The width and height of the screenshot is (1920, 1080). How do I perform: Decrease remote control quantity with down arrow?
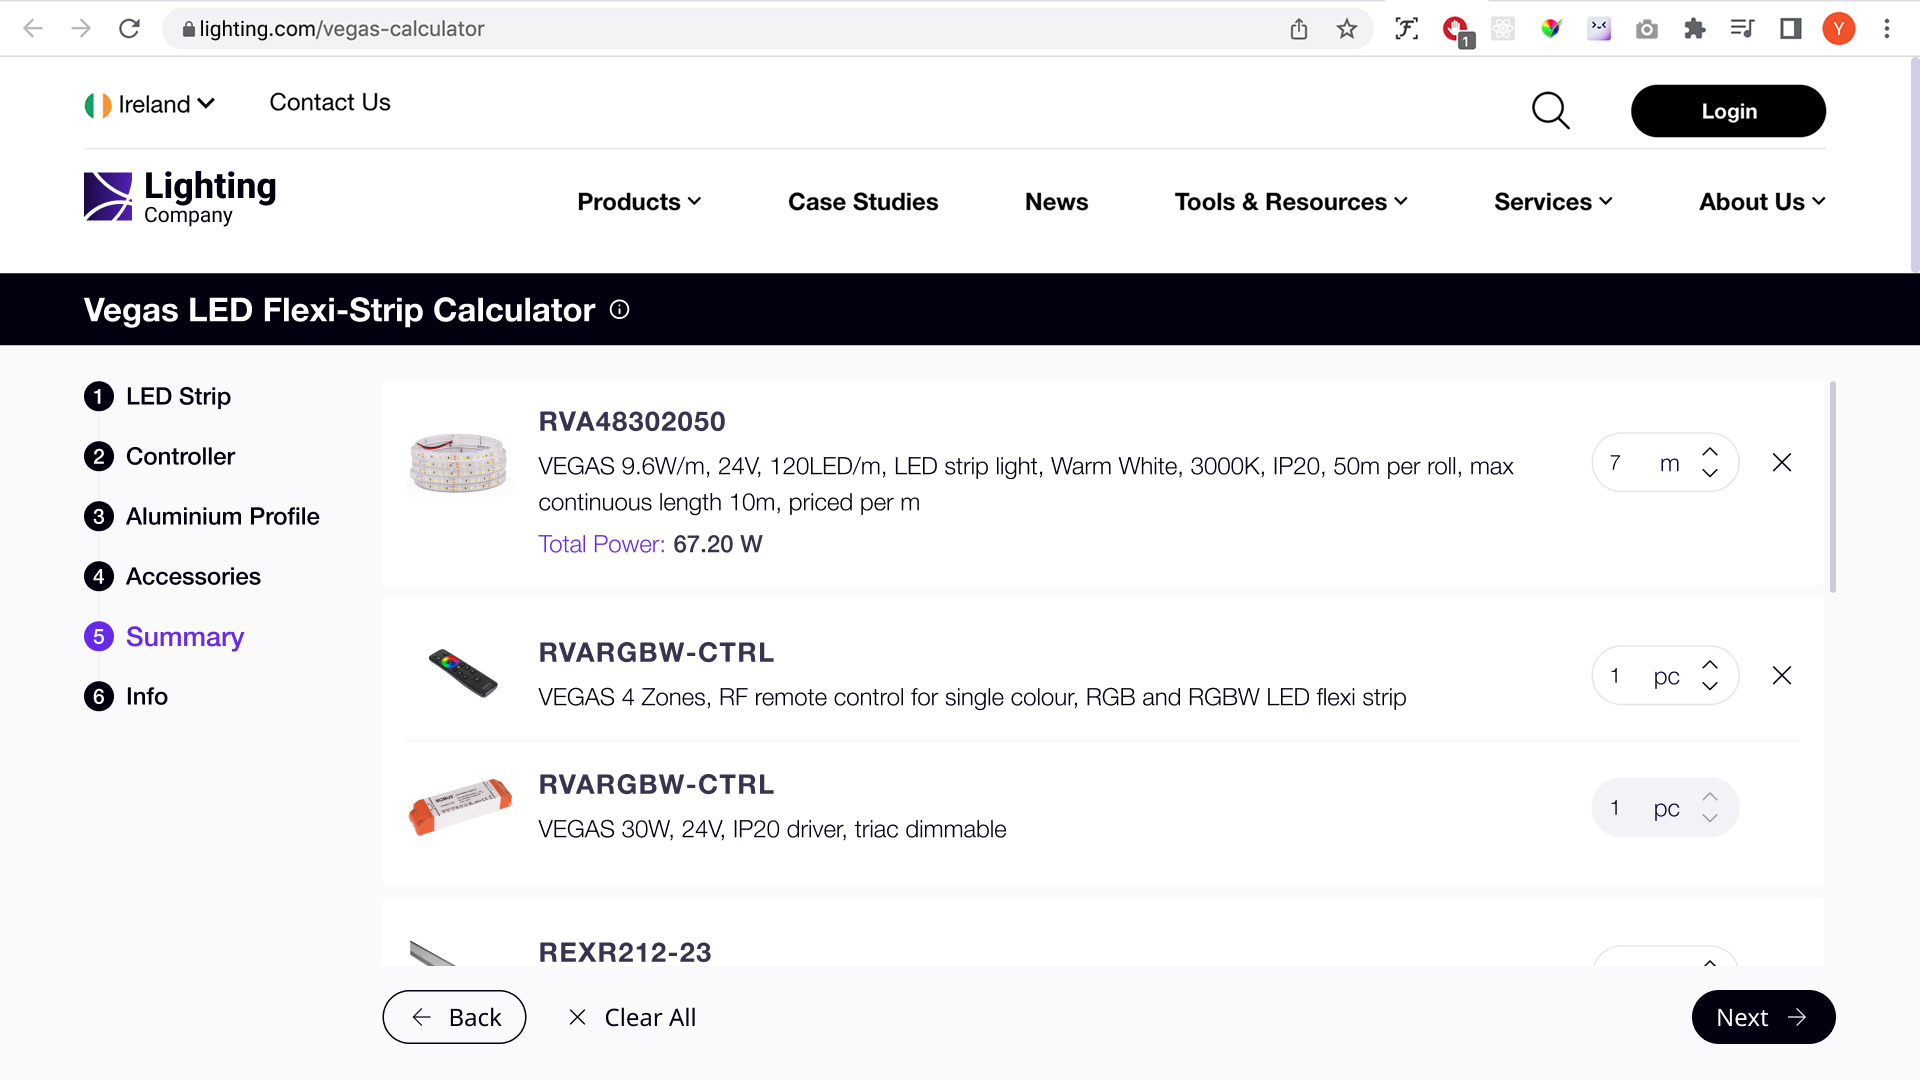[1710, 687]
